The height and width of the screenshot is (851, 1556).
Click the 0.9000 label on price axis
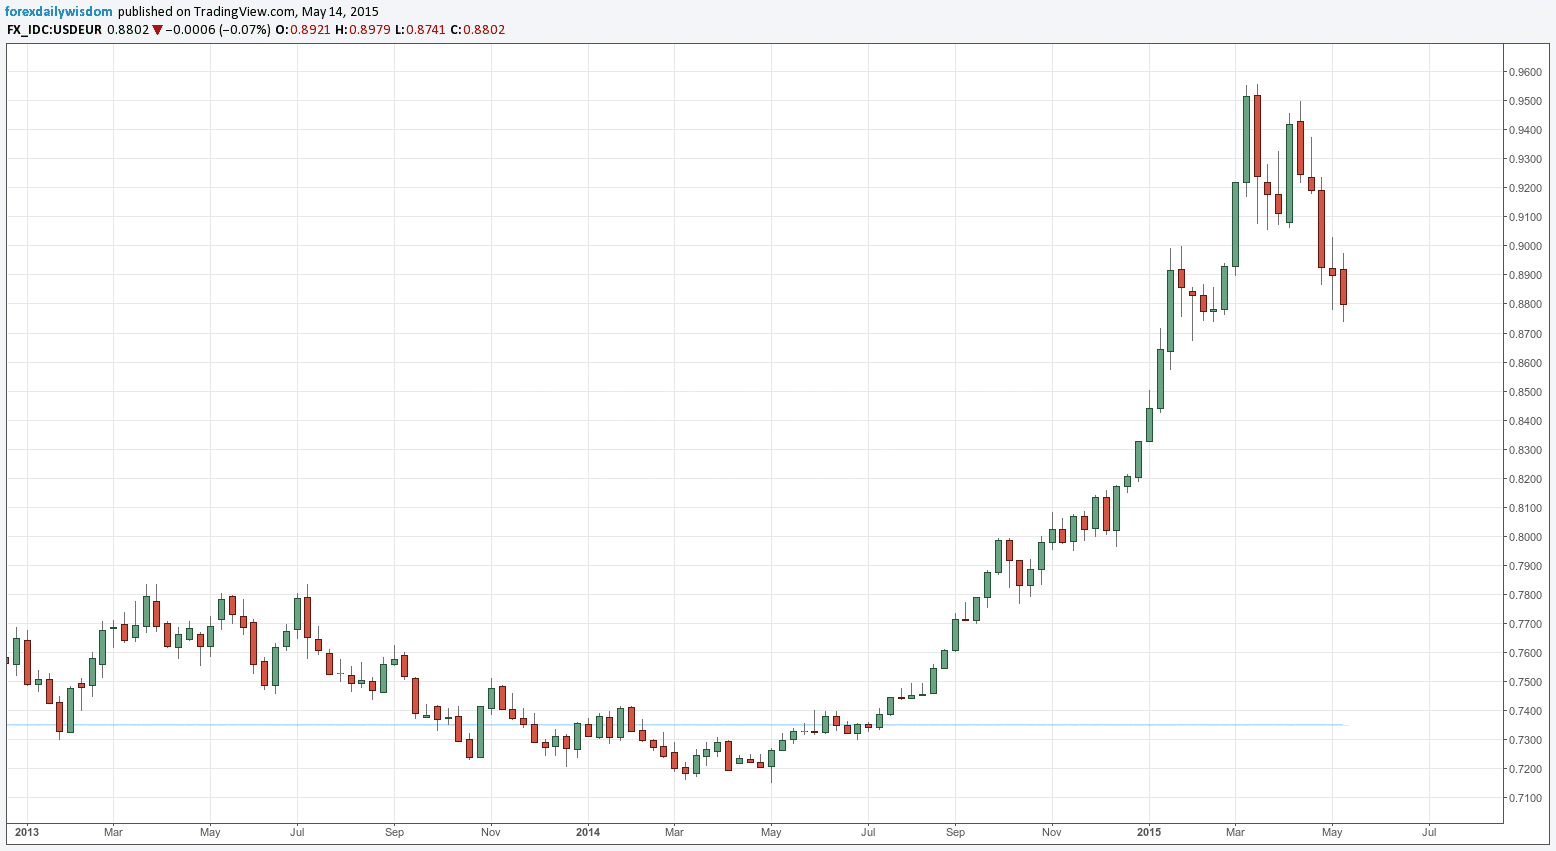click(1525, 246)
